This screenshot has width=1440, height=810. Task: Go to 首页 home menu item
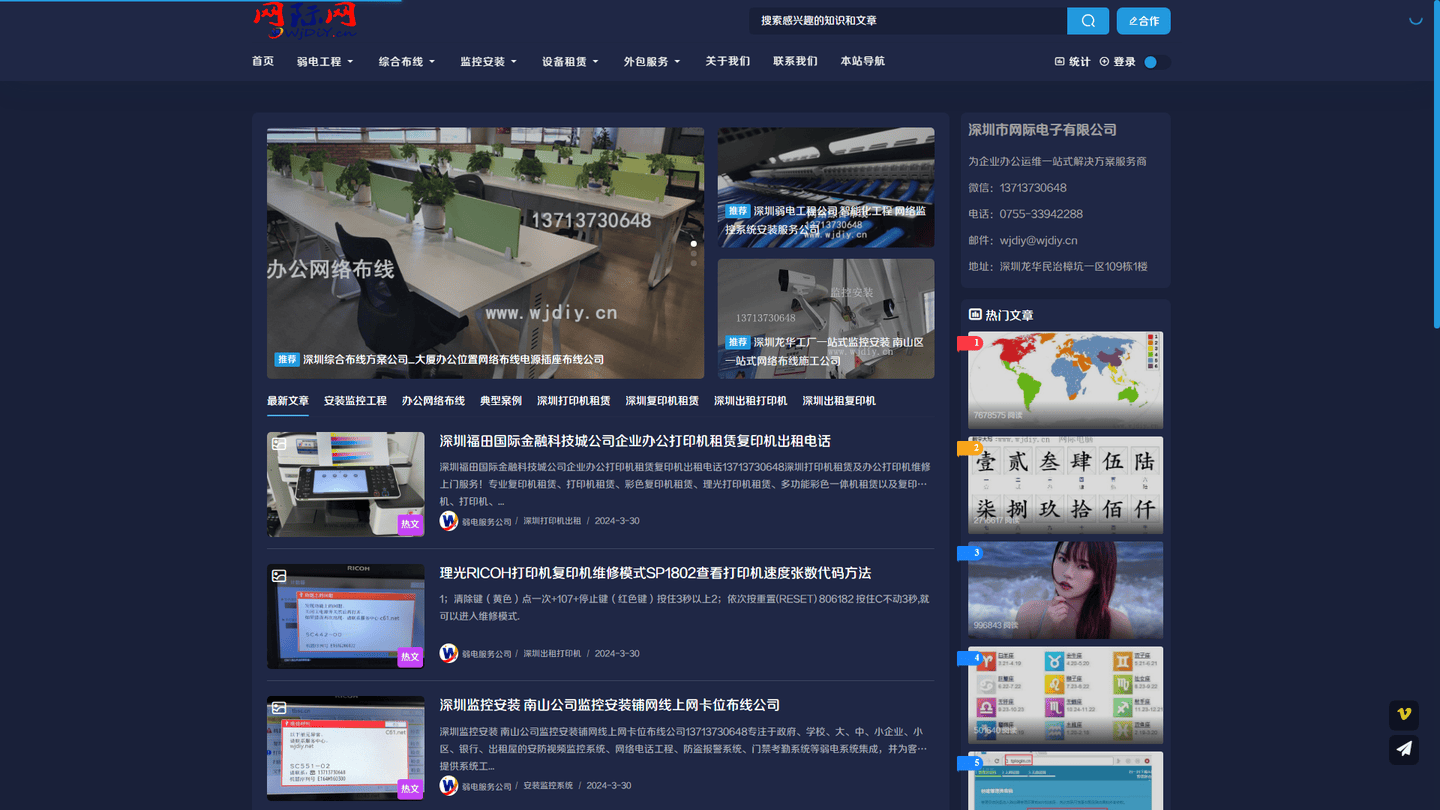point(263,61)
